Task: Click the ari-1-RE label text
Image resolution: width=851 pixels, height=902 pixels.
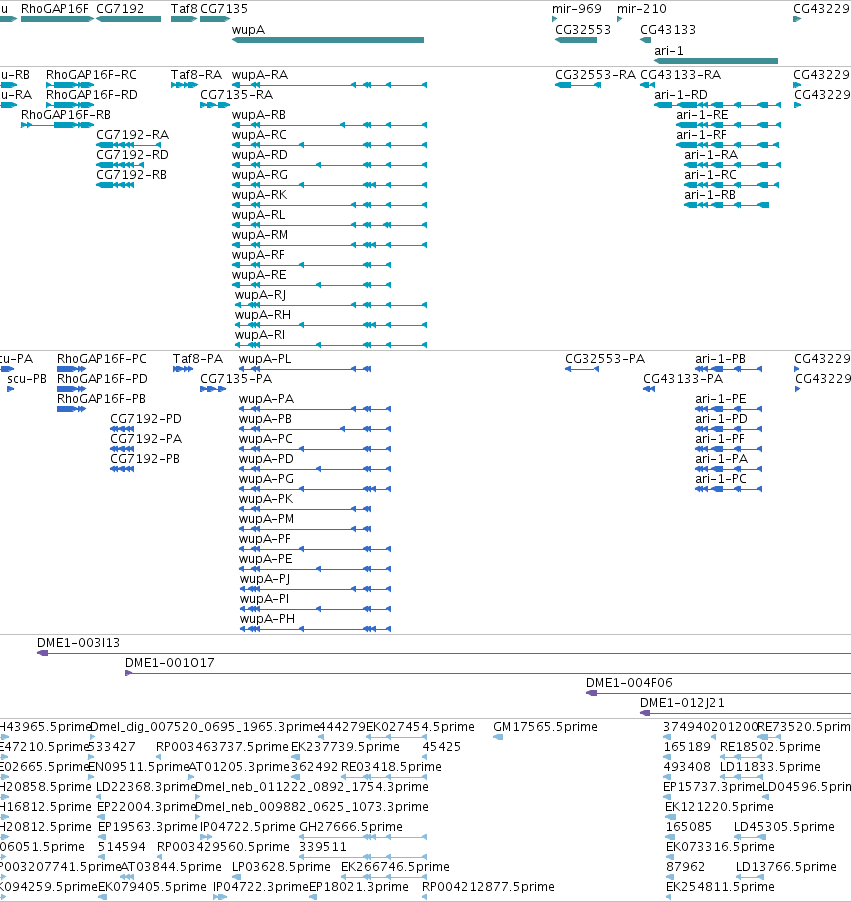Action: pyautogui.click(x=702, y=114)
